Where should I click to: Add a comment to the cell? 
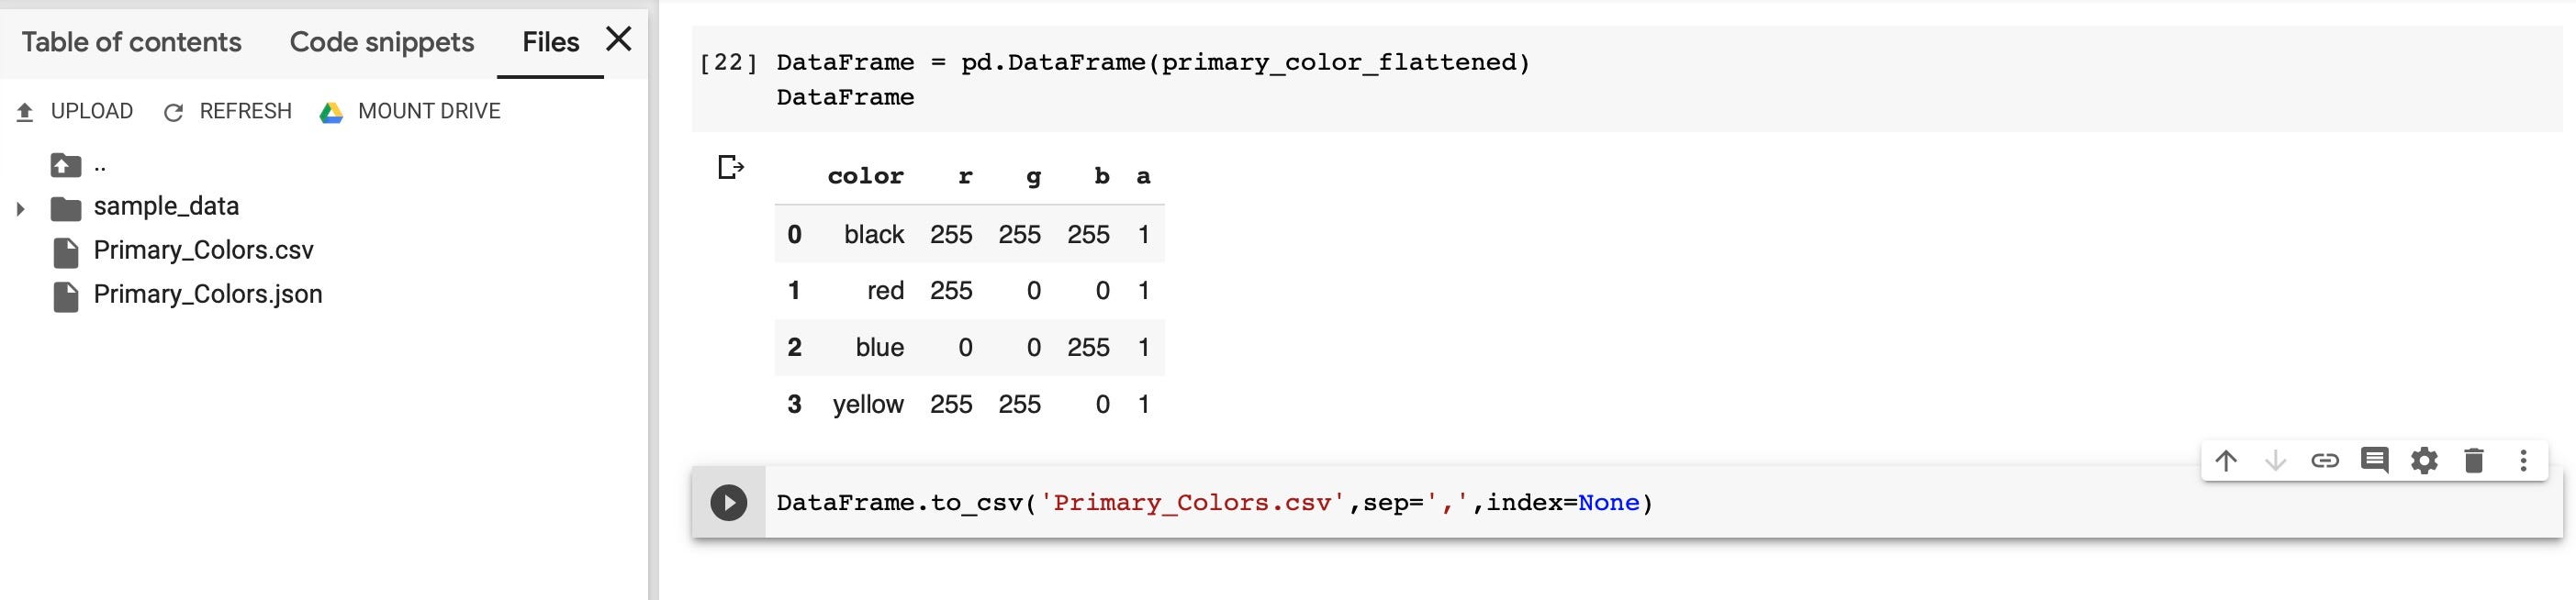(2375, 460)
